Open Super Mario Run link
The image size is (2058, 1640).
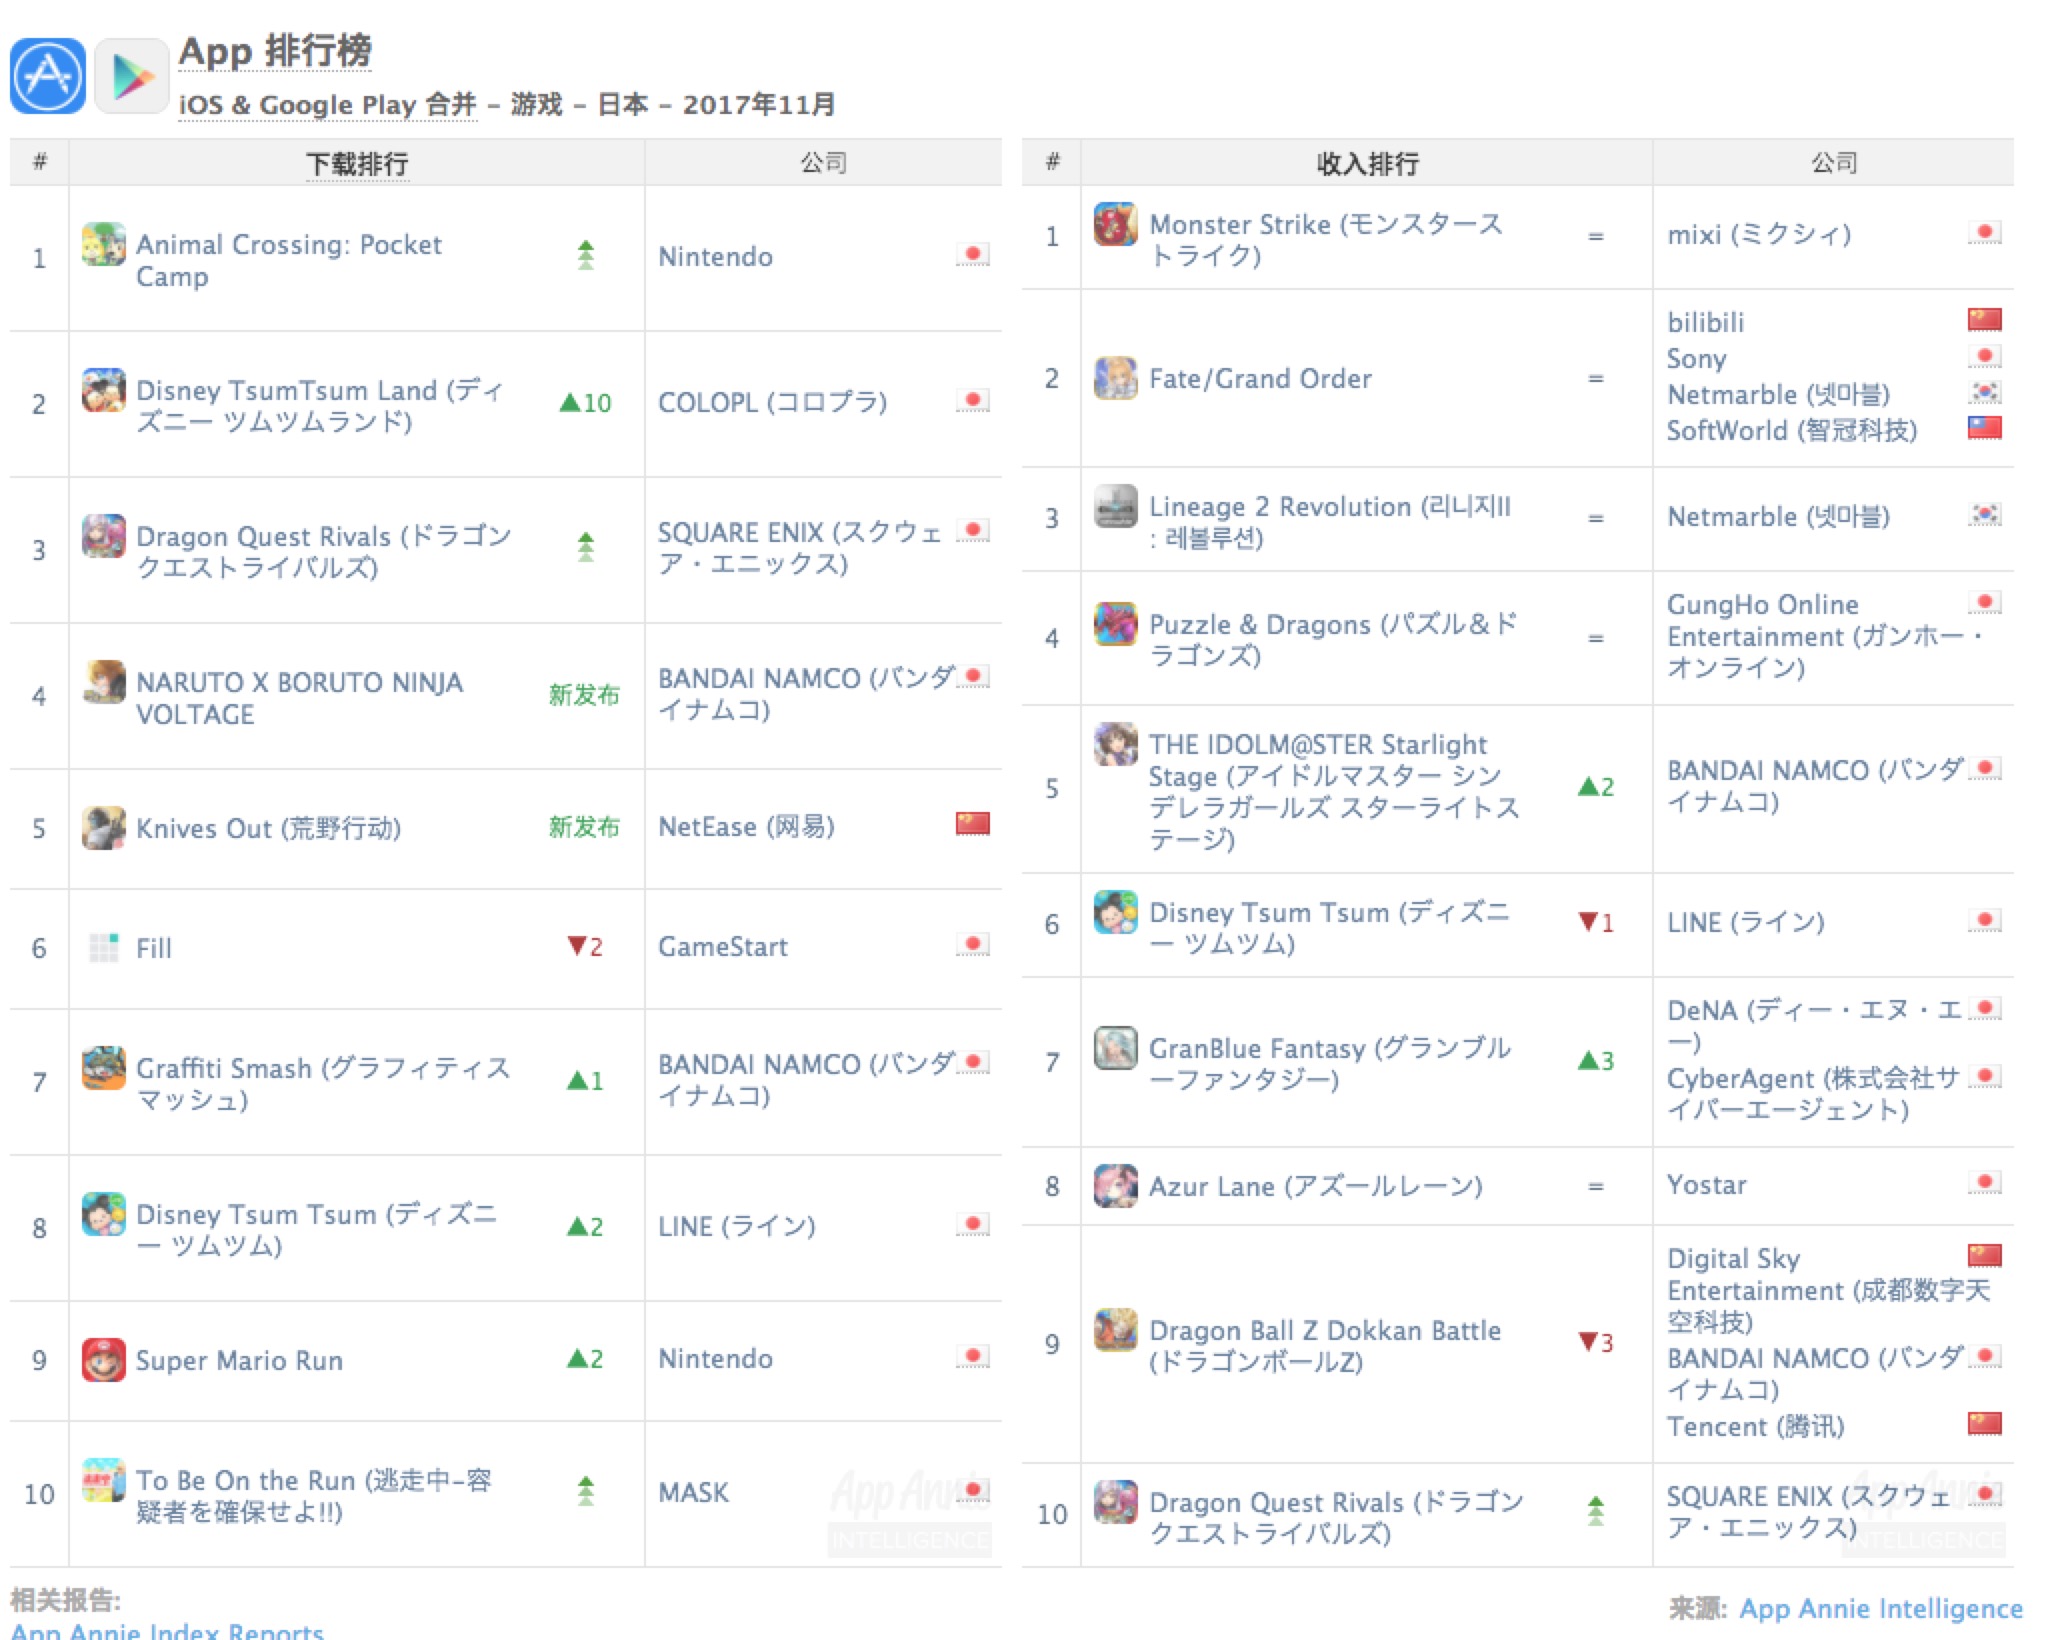(x=239, y=1360)
